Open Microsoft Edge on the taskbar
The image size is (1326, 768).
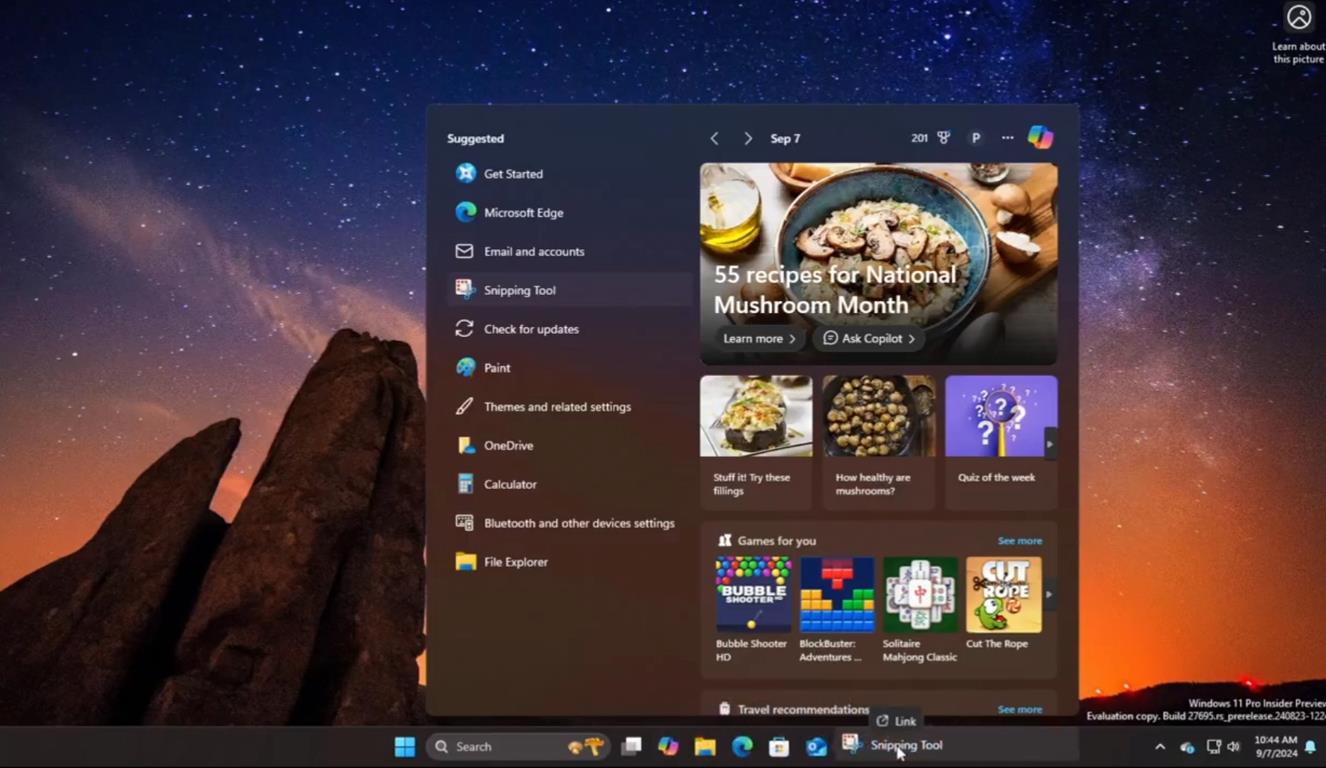[x=742, y=746]
